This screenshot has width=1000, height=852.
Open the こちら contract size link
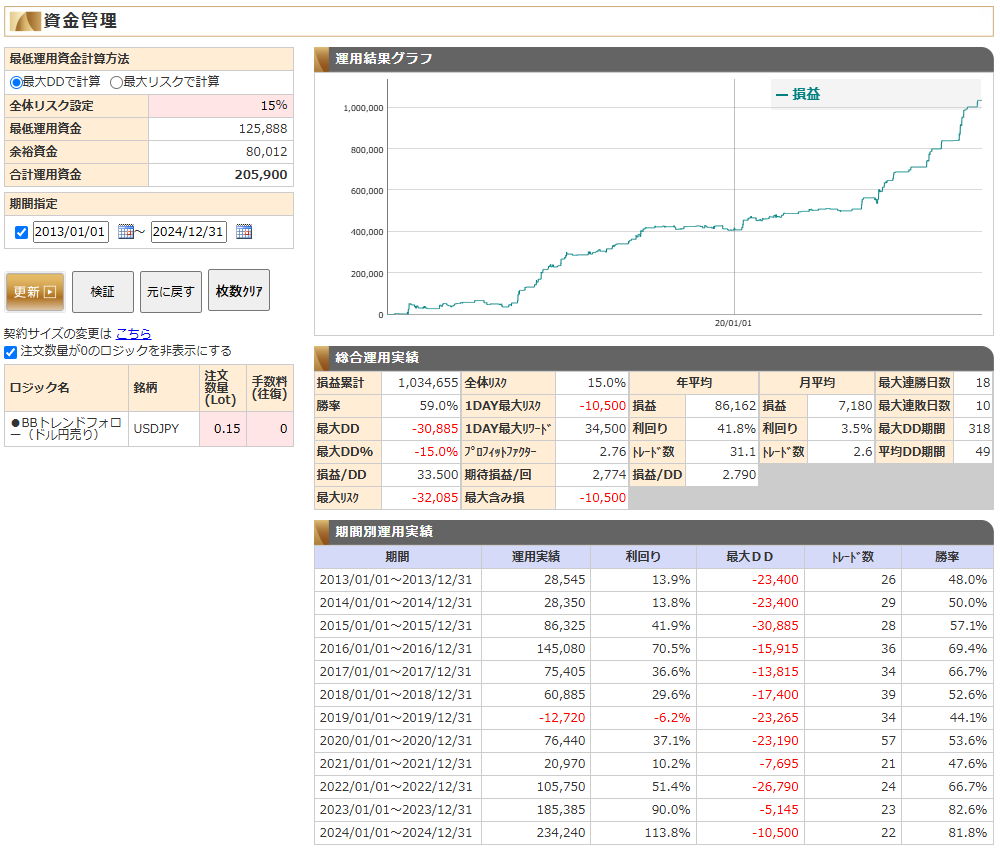pyautogui.click(x=133, y=334)
